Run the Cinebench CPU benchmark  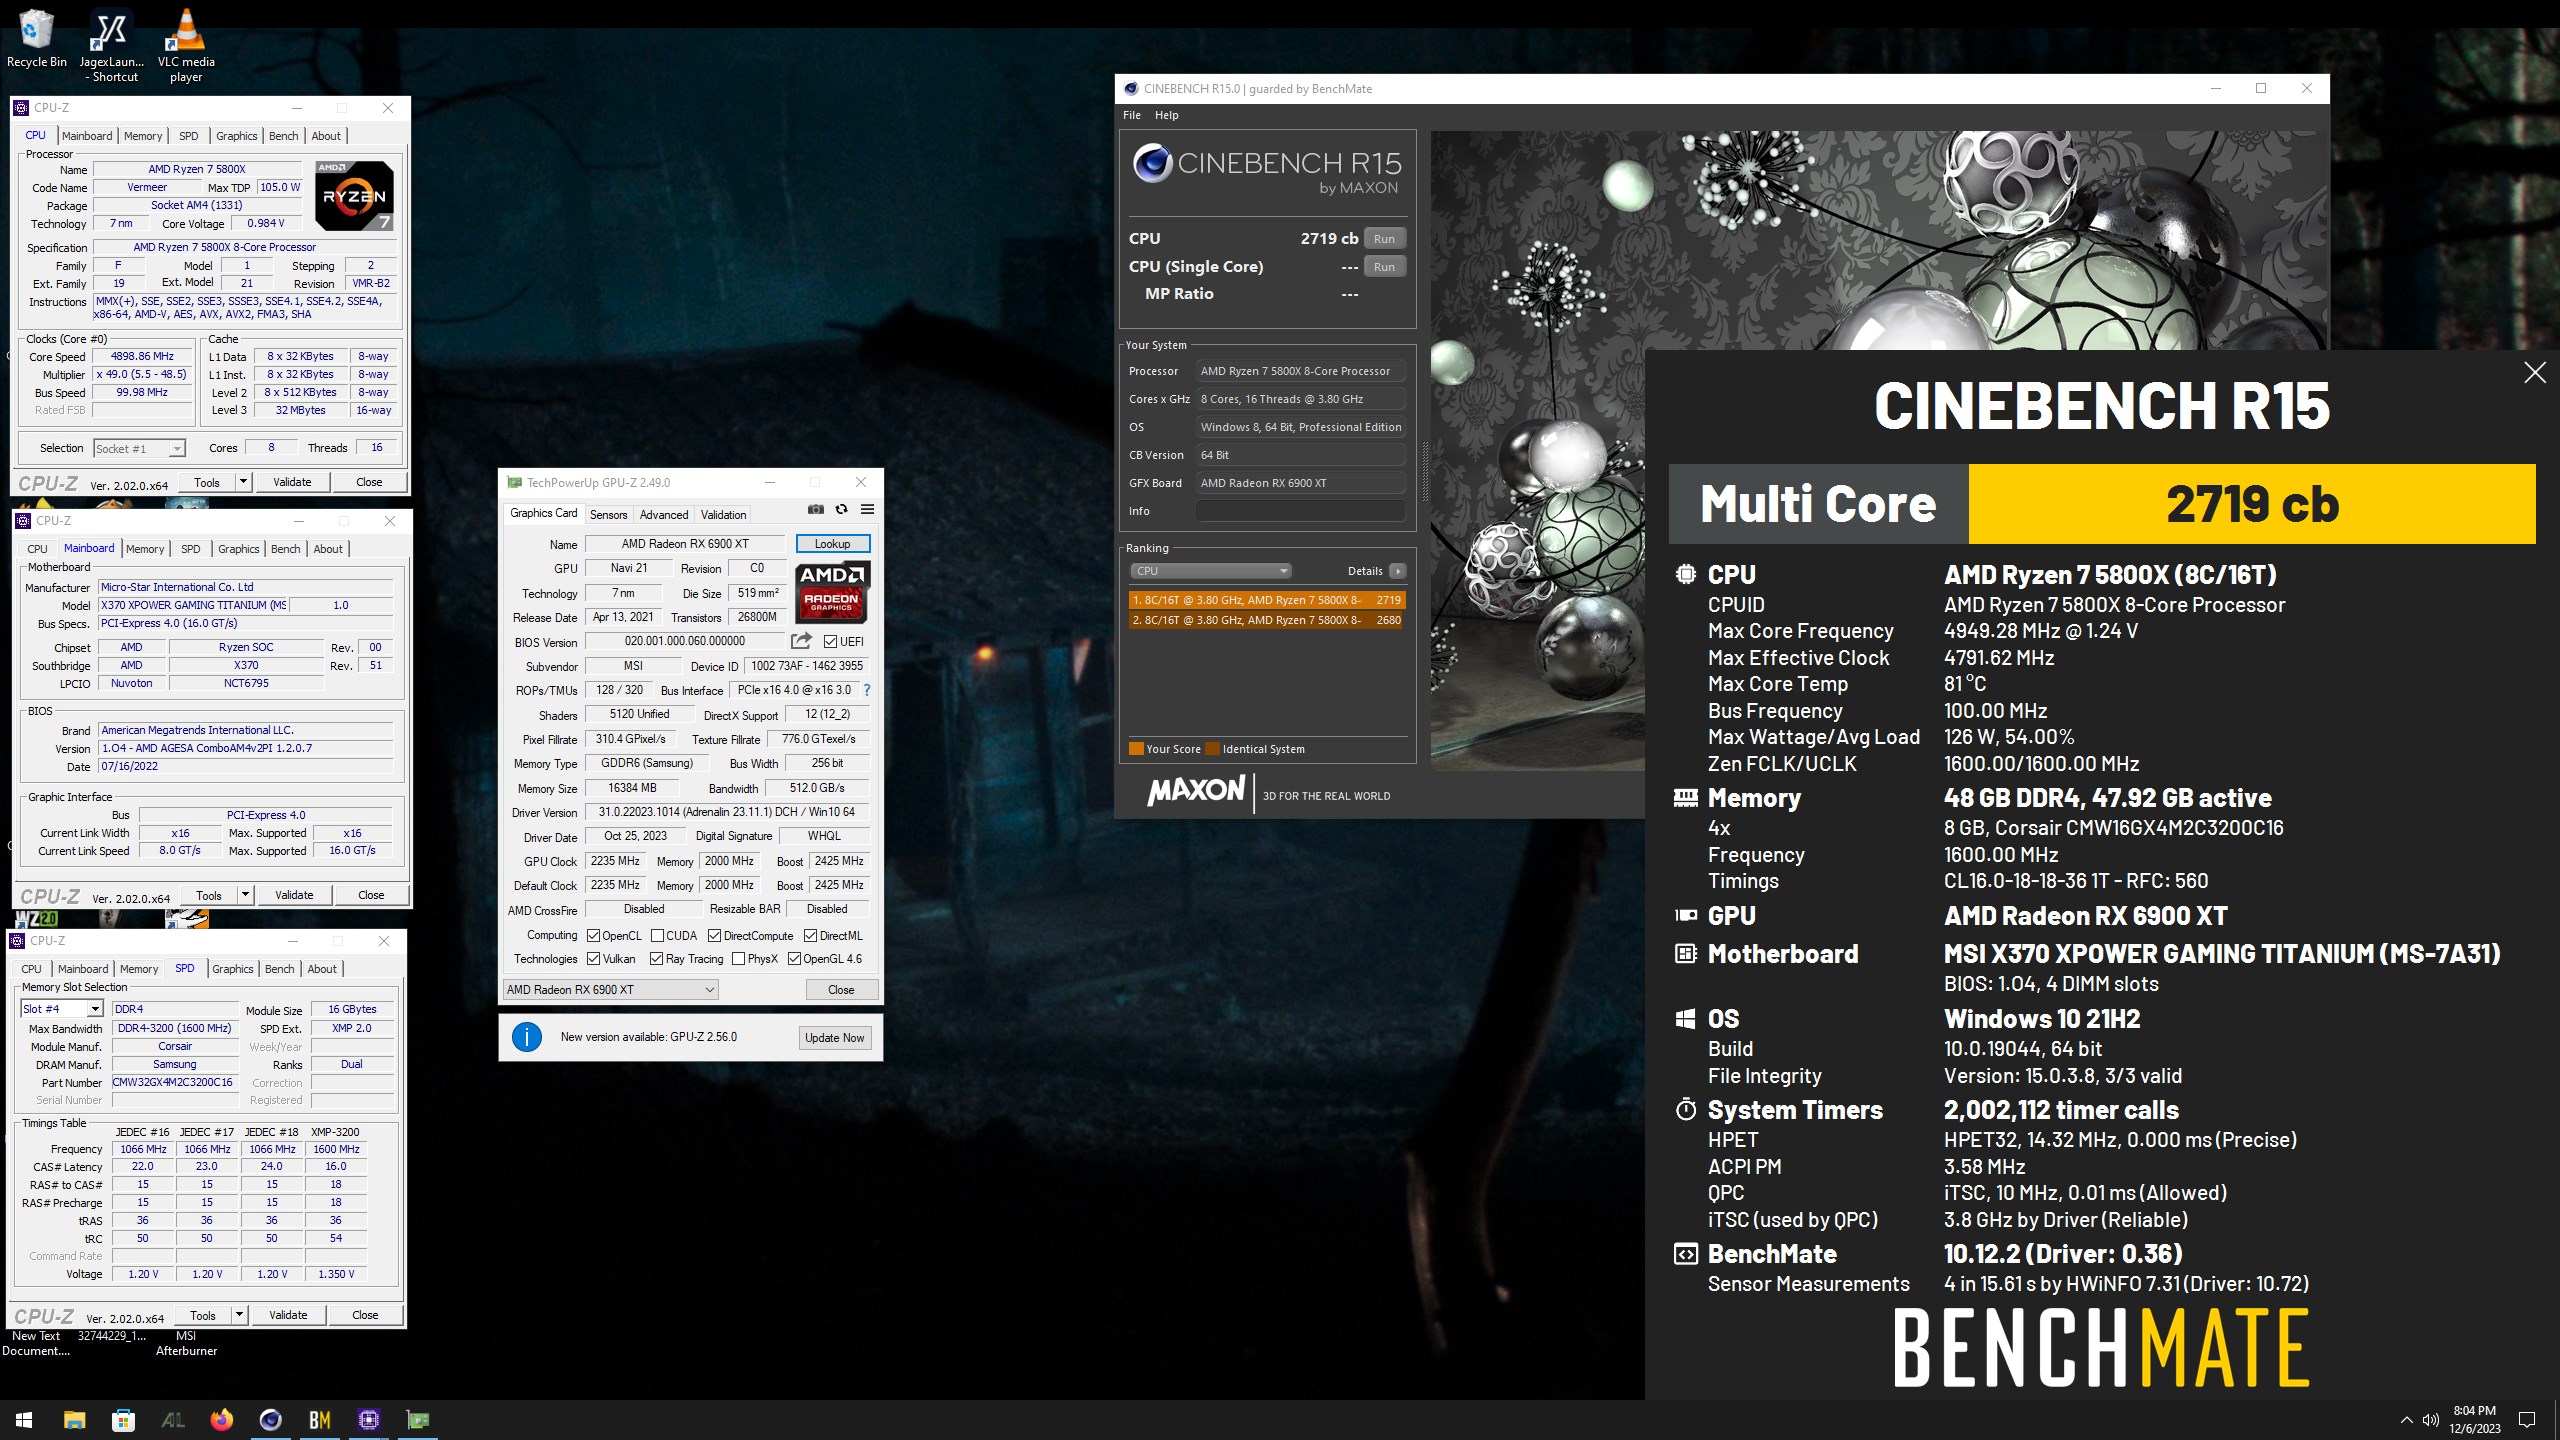pos(1384,239)
